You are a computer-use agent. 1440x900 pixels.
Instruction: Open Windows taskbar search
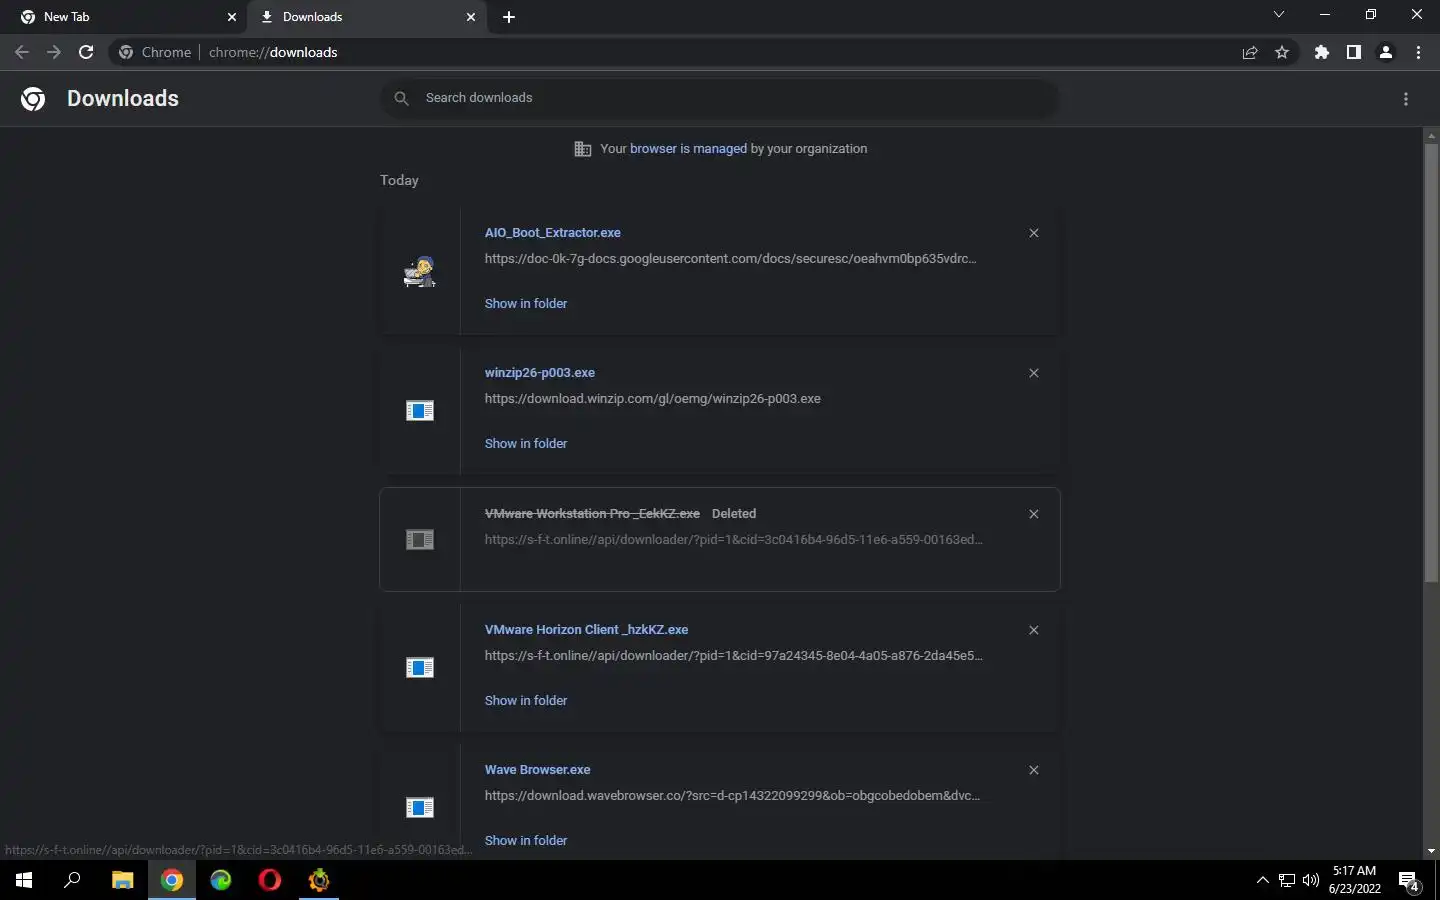(x=72, y=880)
